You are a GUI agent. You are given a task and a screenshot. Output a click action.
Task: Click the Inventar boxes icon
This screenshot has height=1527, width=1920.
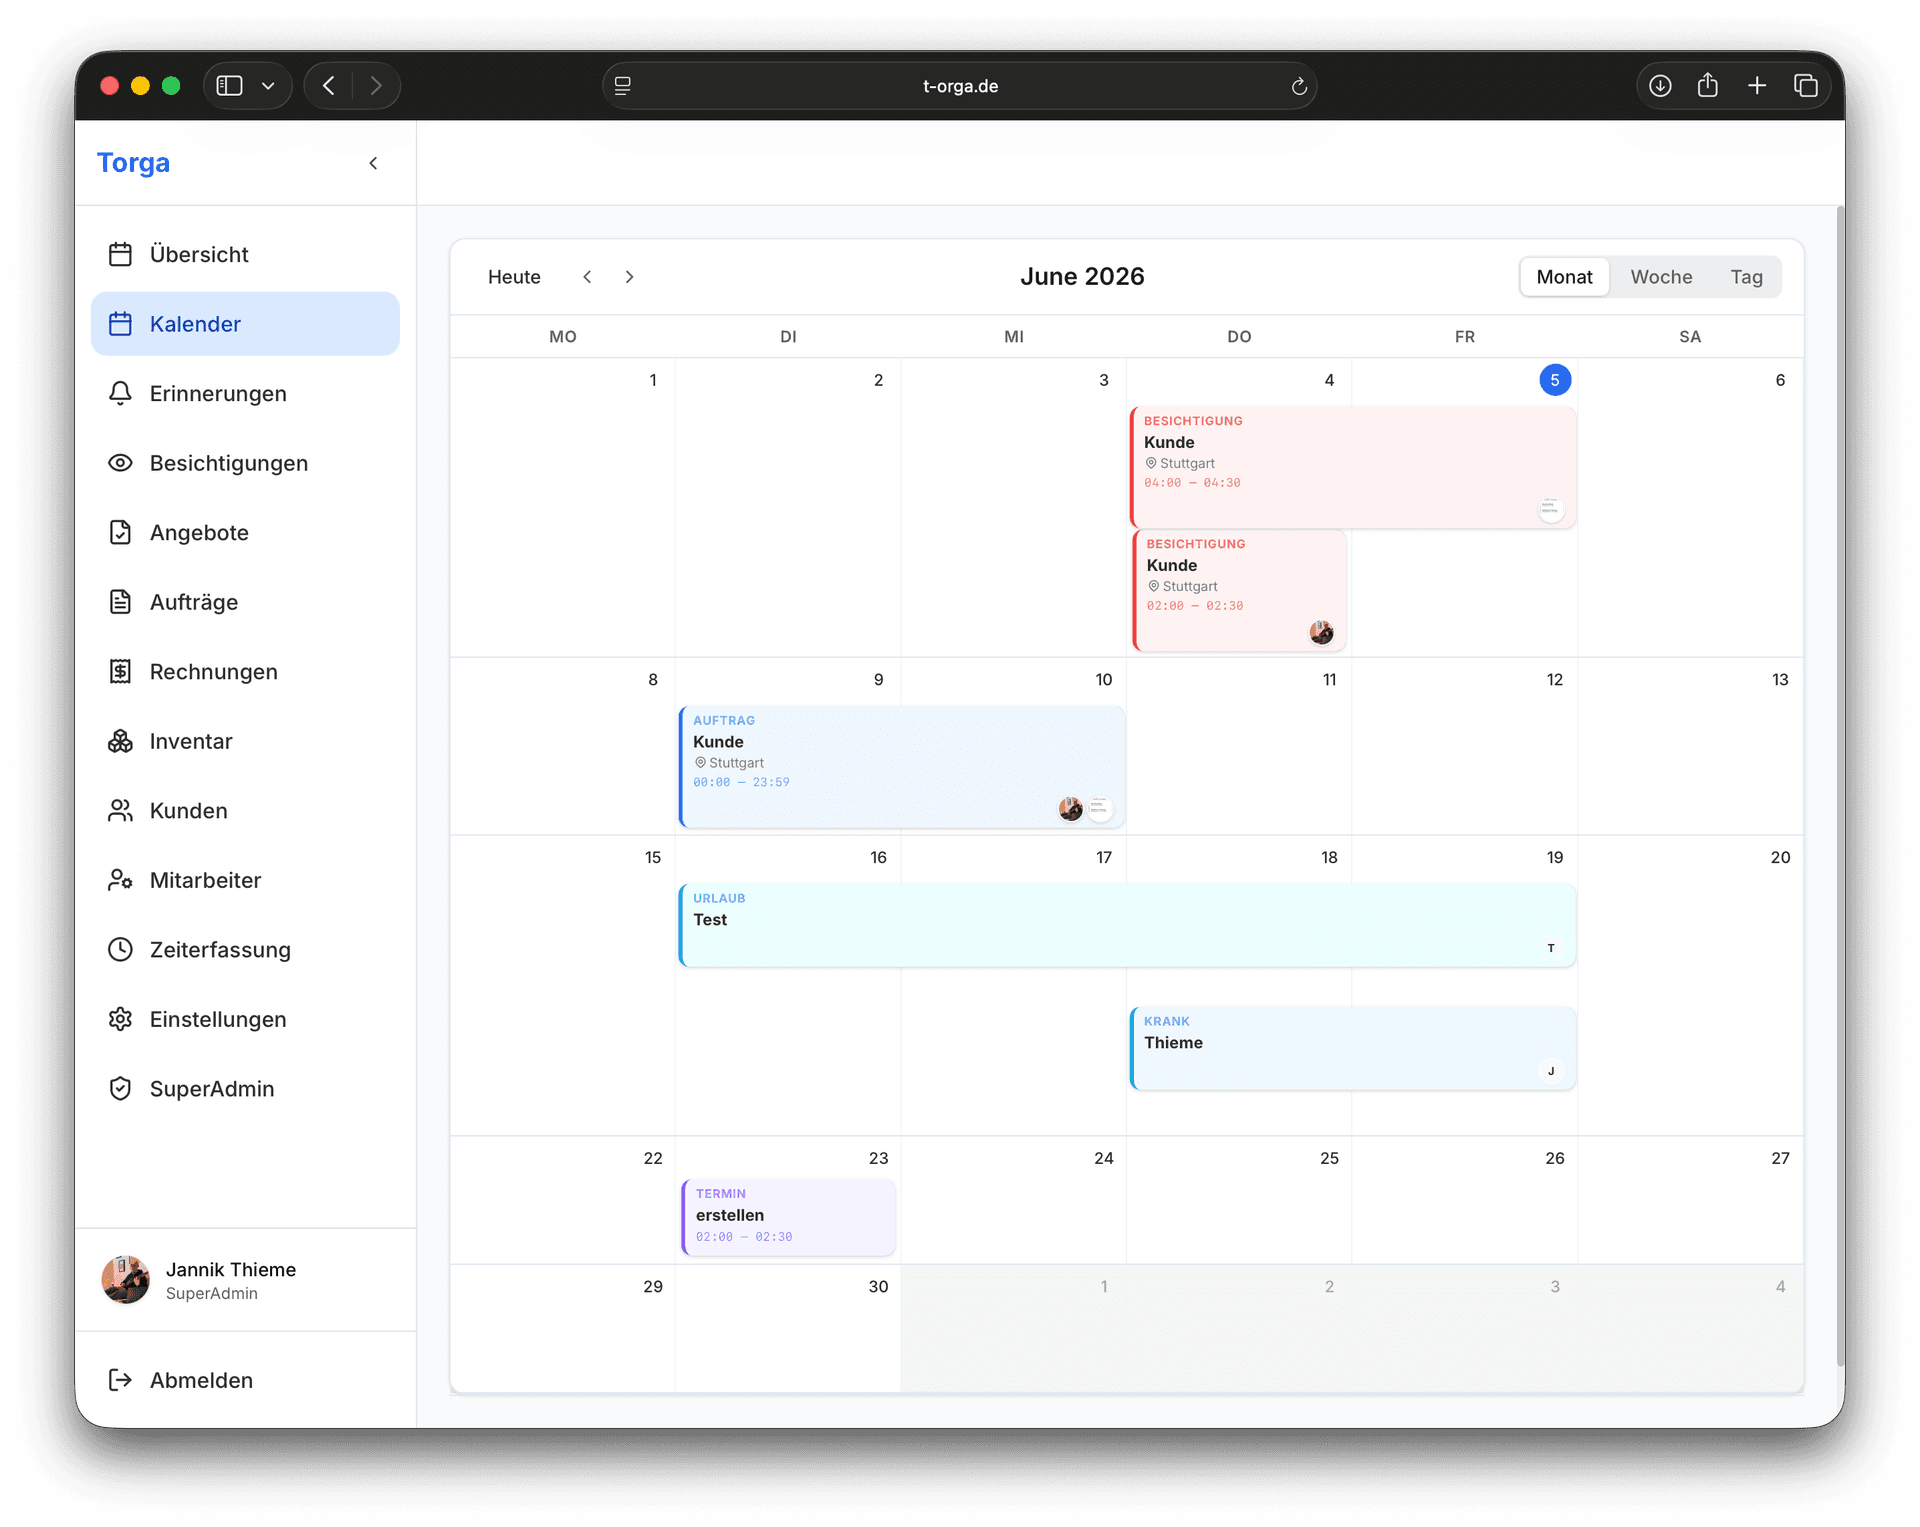pos(120,741)
